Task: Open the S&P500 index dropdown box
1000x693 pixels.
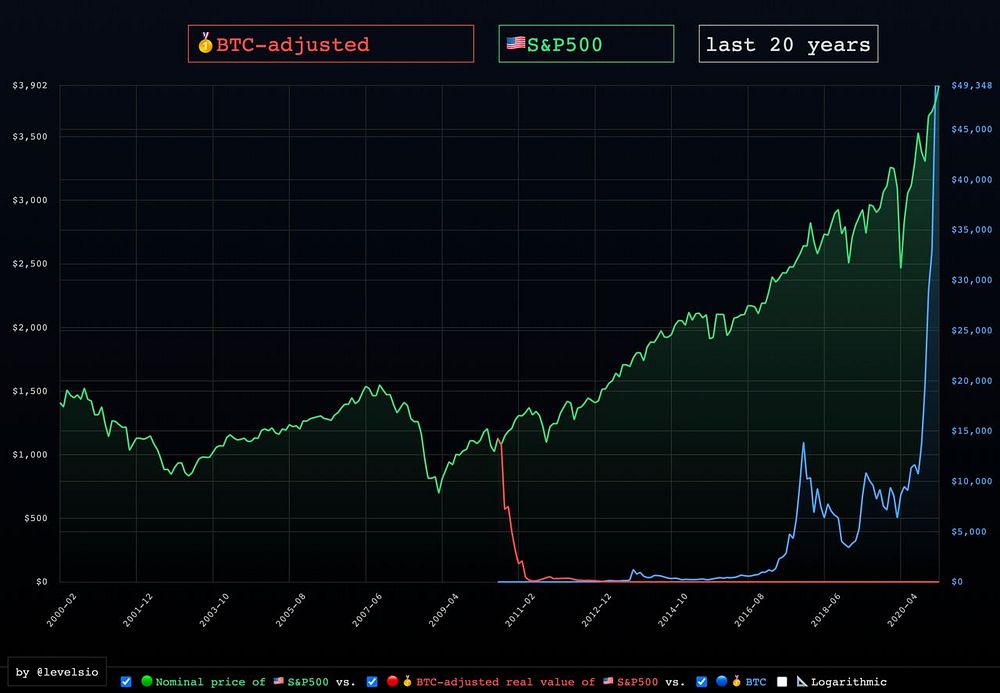Action: [586, 44]
